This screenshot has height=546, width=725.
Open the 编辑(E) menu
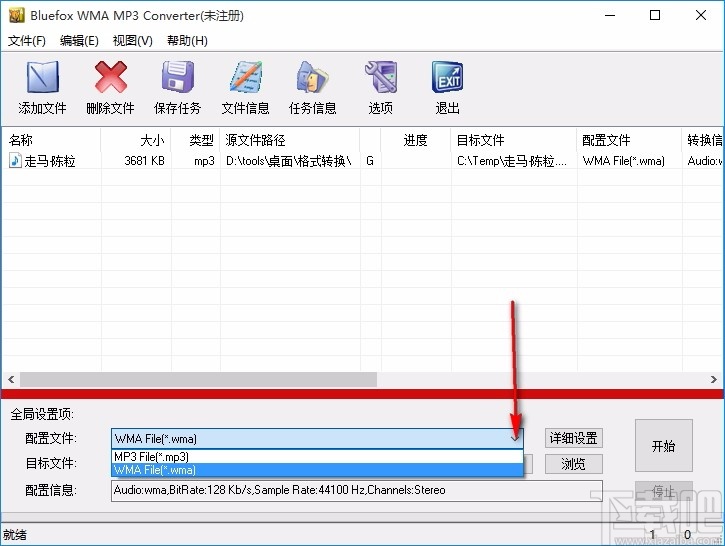pyautogui.click(x=79, y=41)
